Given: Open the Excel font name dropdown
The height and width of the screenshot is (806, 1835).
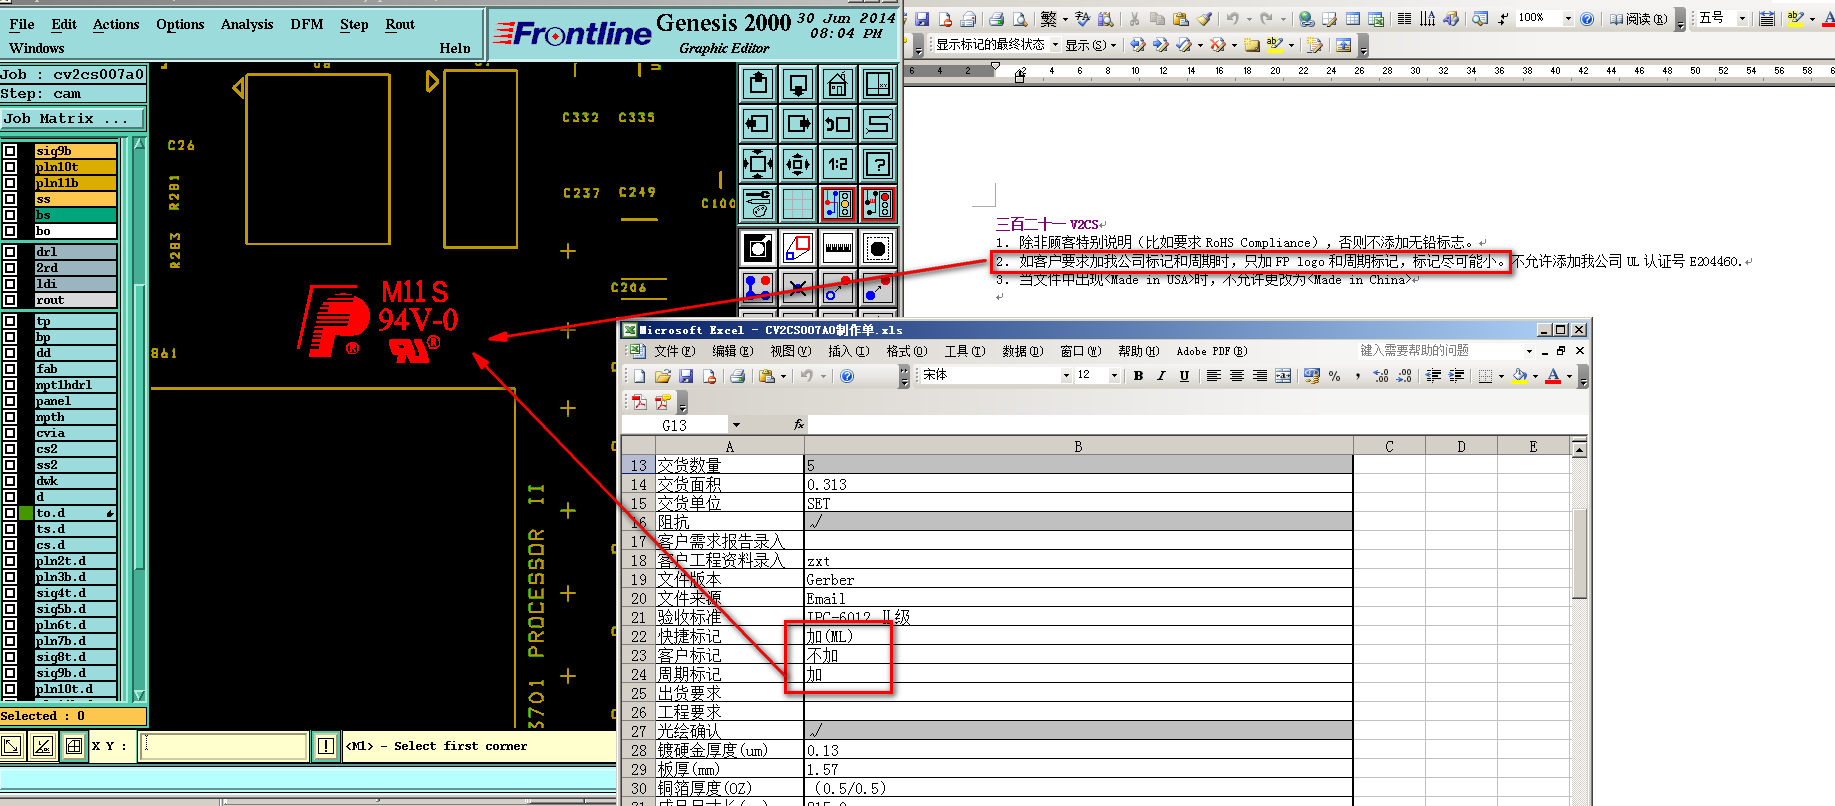Looking at the screenshot, I should click(1065, 376).
